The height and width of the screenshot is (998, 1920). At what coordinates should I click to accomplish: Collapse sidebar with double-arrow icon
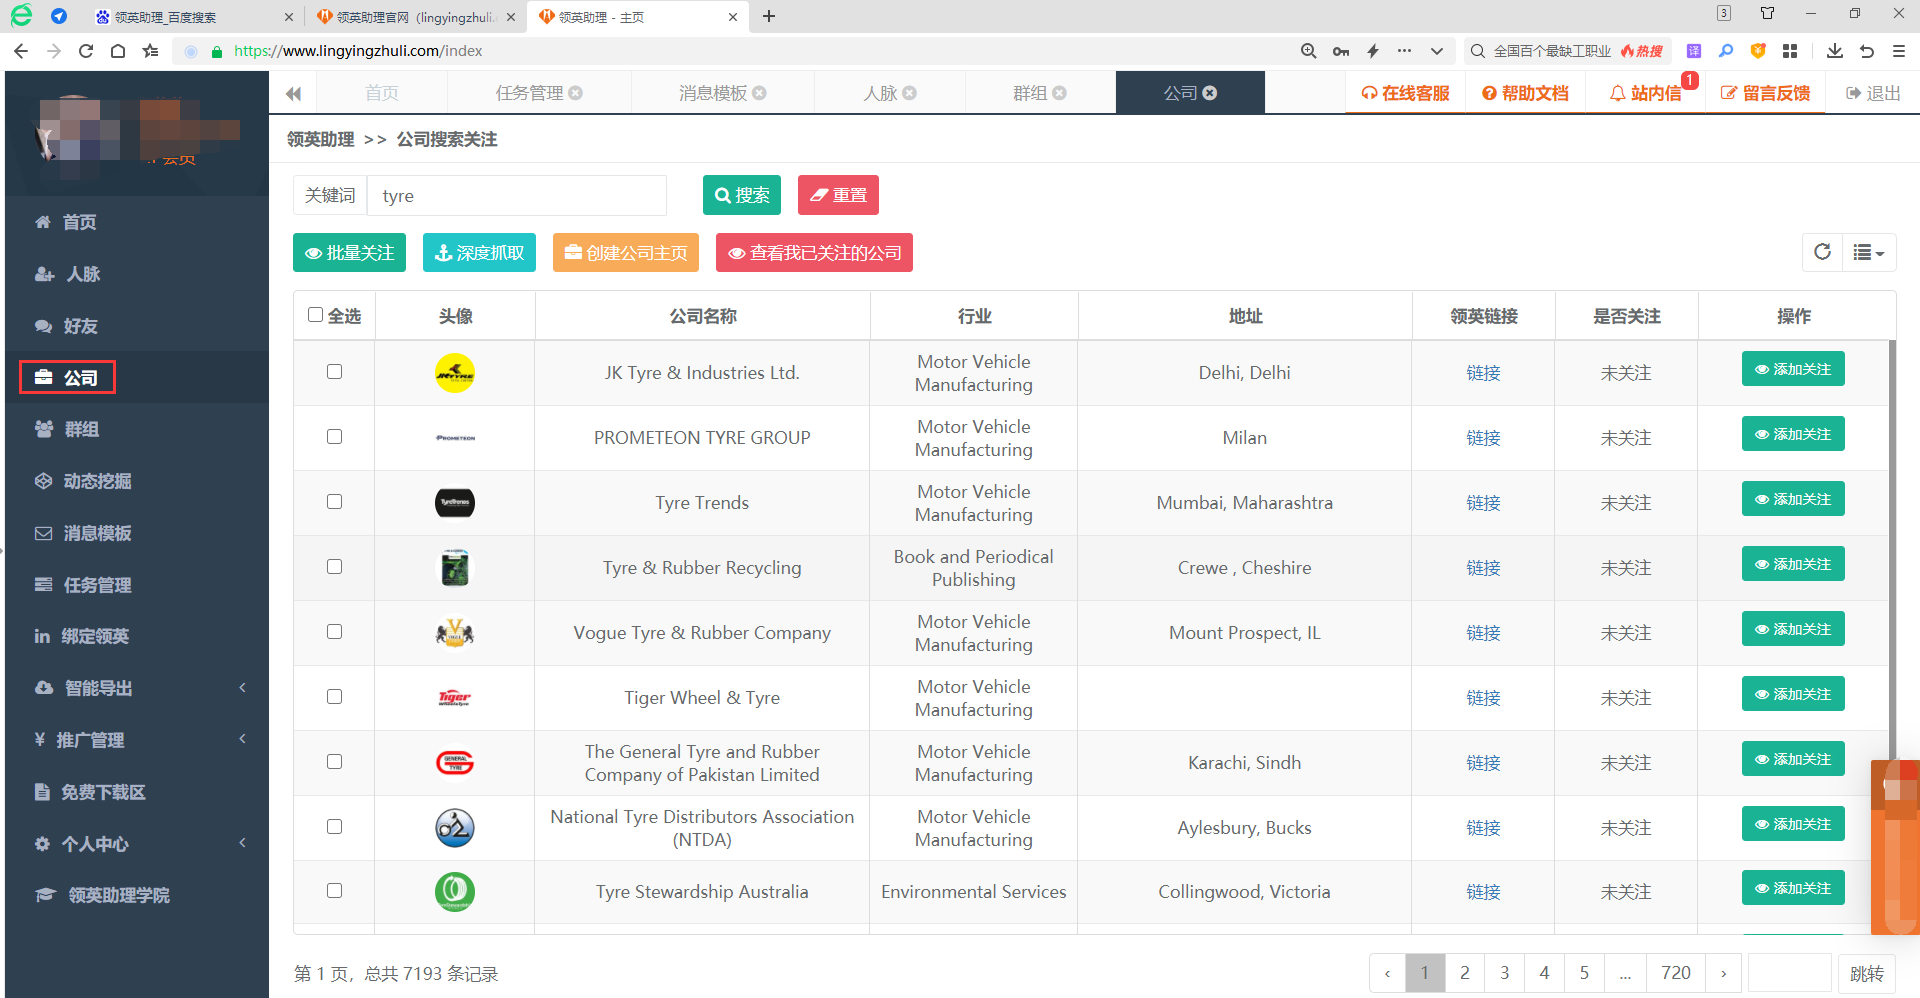(x=293, y=94)
